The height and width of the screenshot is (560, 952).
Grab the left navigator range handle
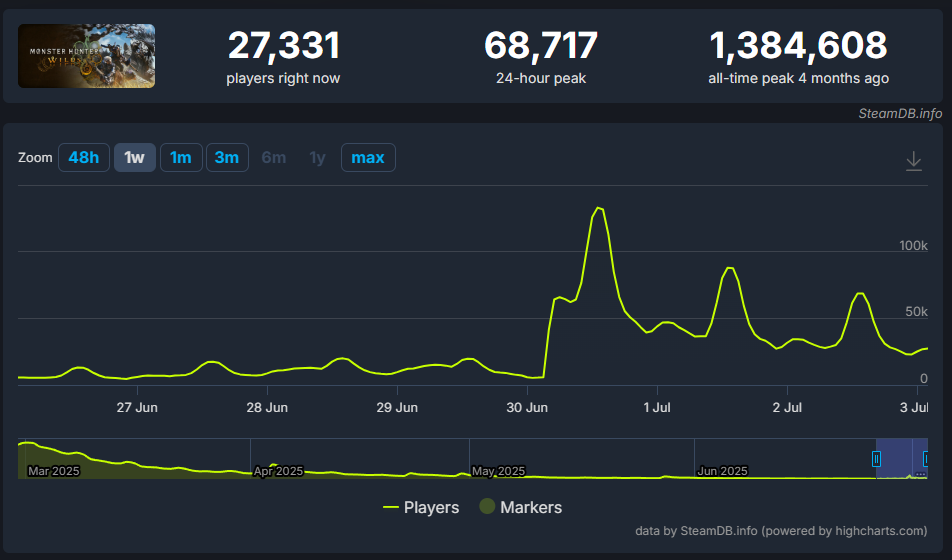coord(876,459)
